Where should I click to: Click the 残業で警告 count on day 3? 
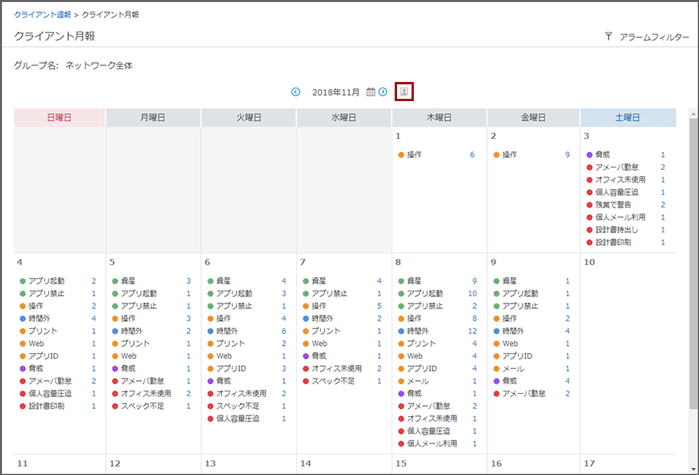click(x=662, y=204)
